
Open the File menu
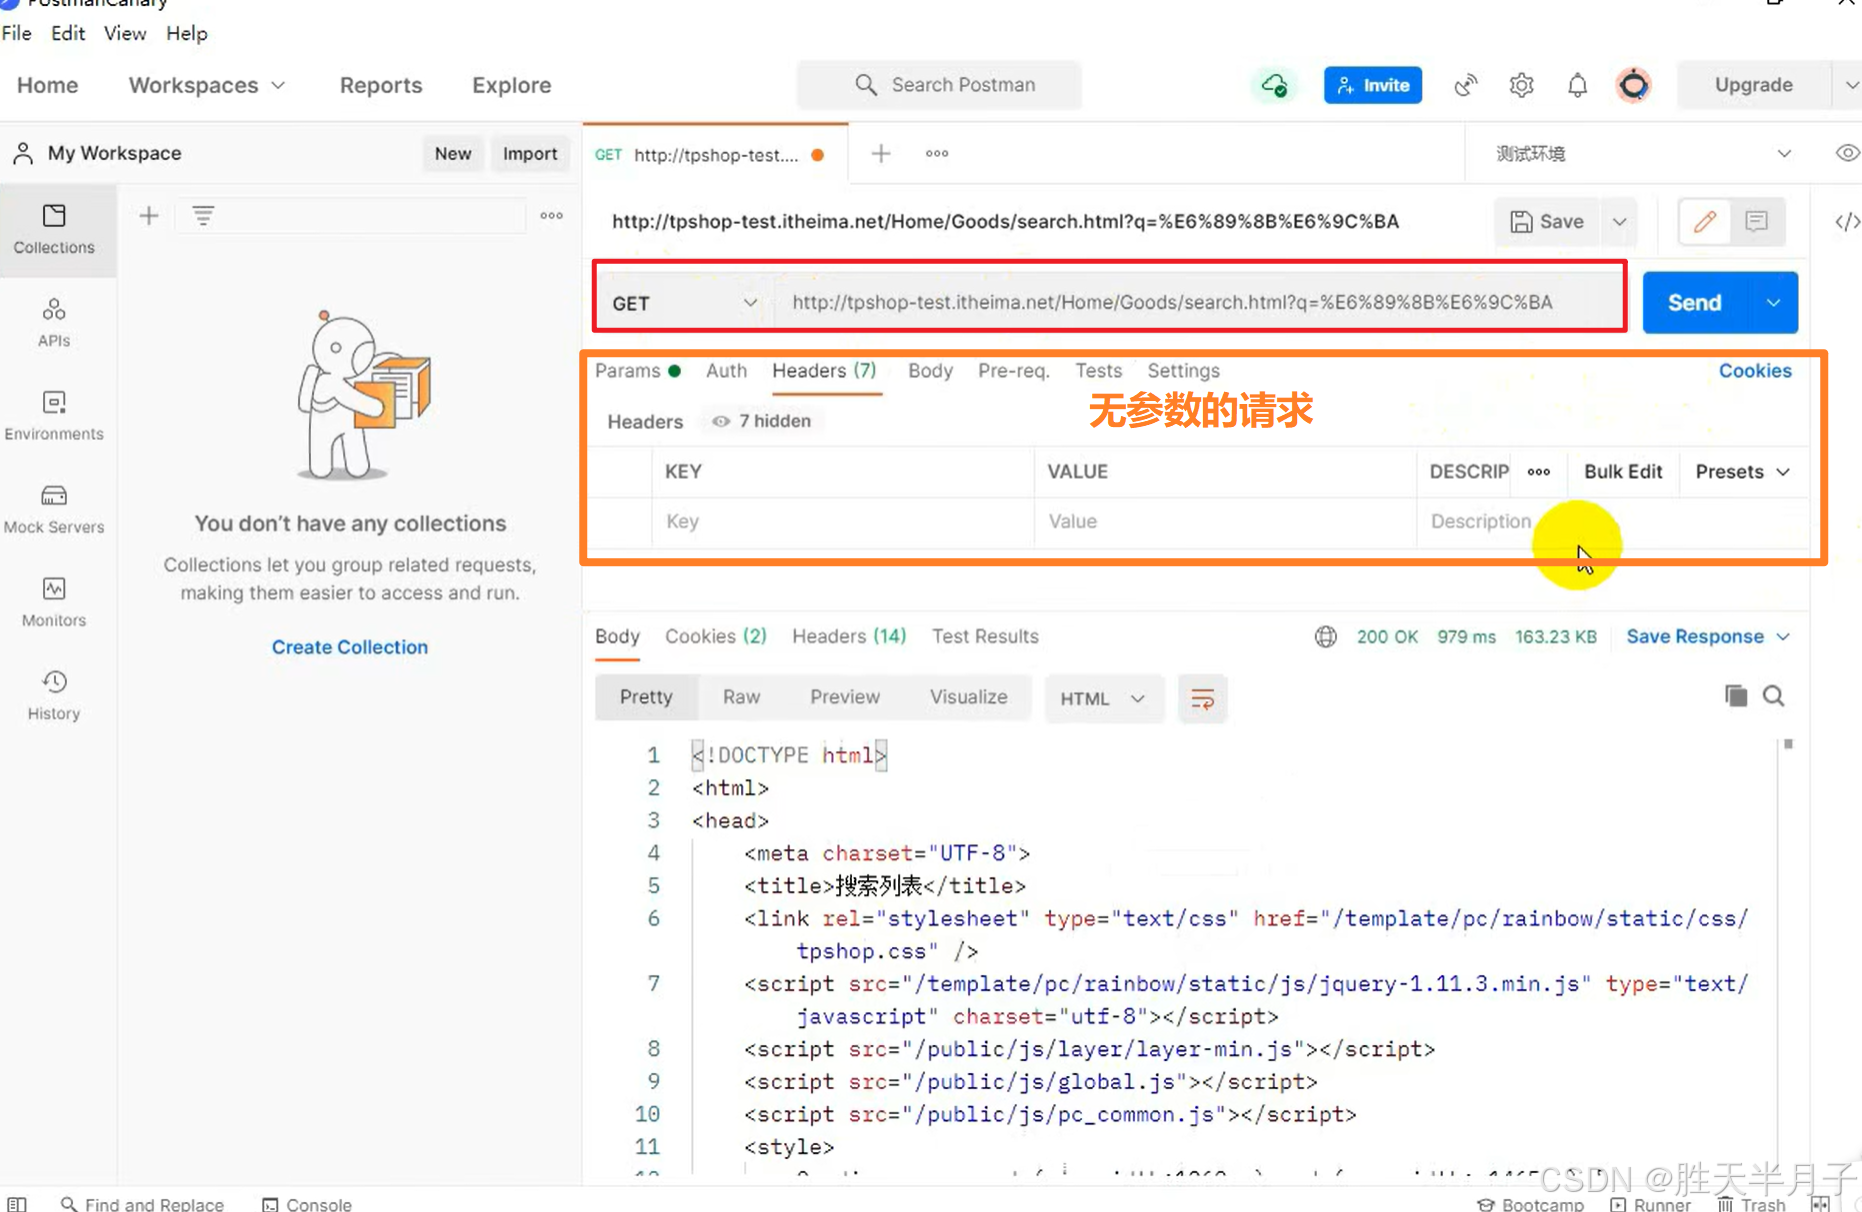[x=17, y=33]
